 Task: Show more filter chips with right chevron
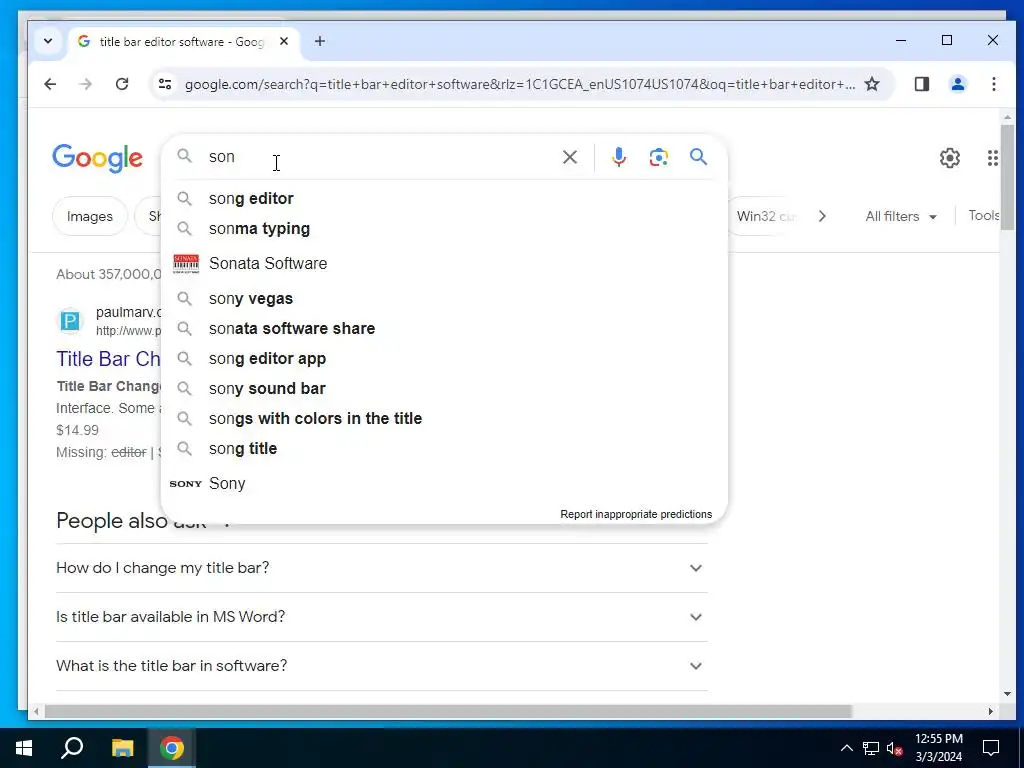click(x=822, y=216)
